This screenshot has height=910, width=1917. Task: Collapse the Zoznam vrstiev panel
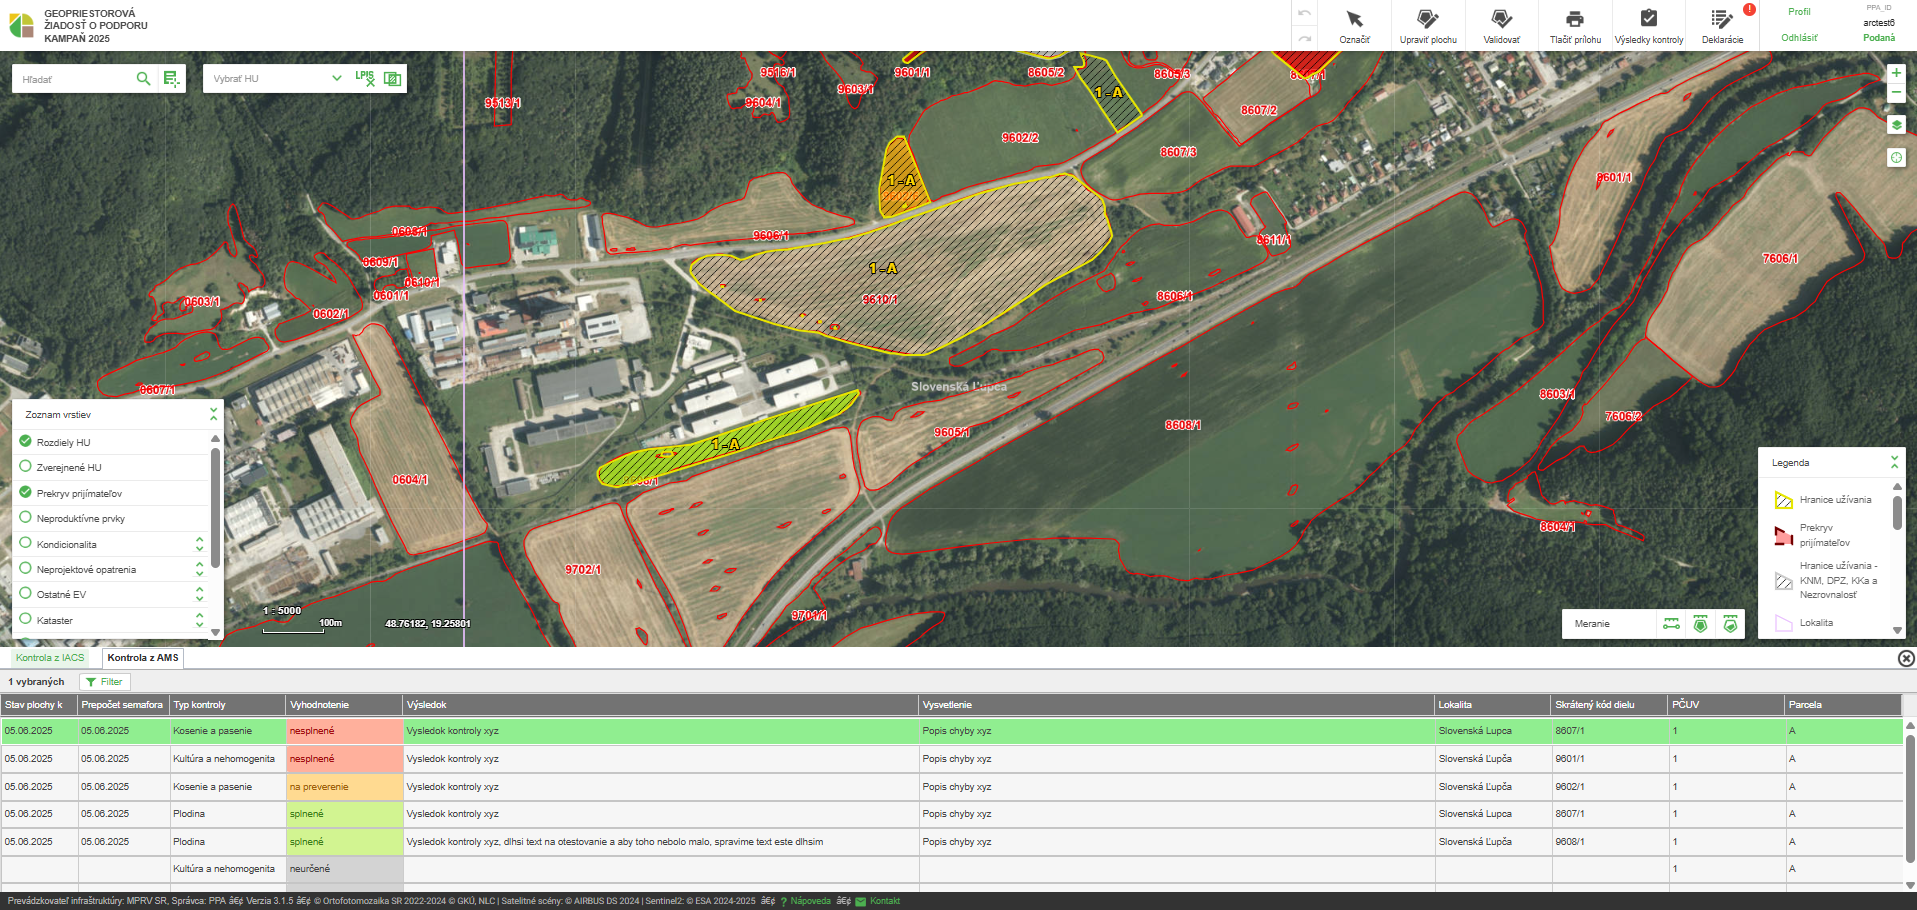213,414
